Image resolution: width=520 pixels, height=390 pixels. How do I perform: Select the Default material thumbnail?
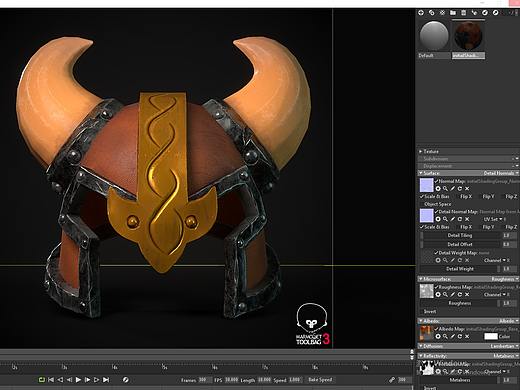coord(434,36)
